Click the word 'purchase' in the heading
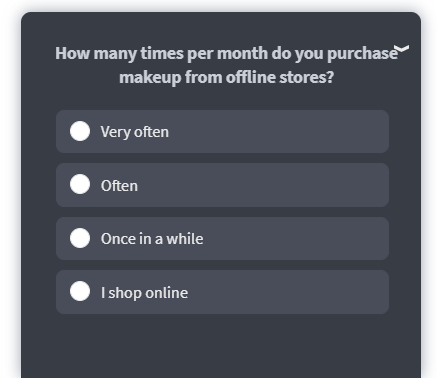Viewport: 437px width, 387px height. (x=363, y=54)
